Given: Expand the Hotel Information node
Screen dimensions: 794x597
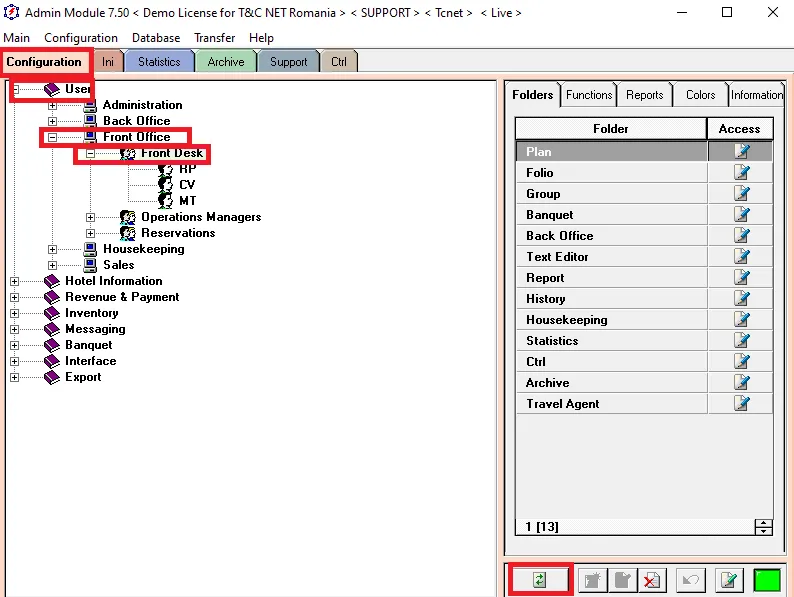Looking at the screenshot, I should [14, 282].
